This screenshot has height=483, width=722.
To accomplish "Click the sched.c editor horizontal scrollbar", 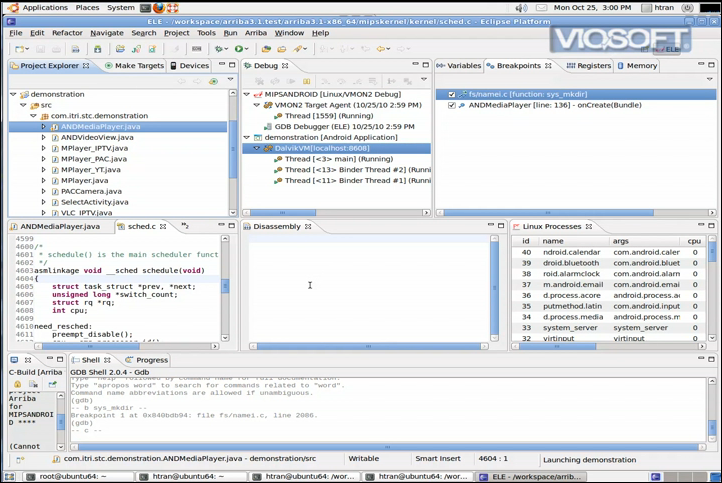I will click(127, 346).
